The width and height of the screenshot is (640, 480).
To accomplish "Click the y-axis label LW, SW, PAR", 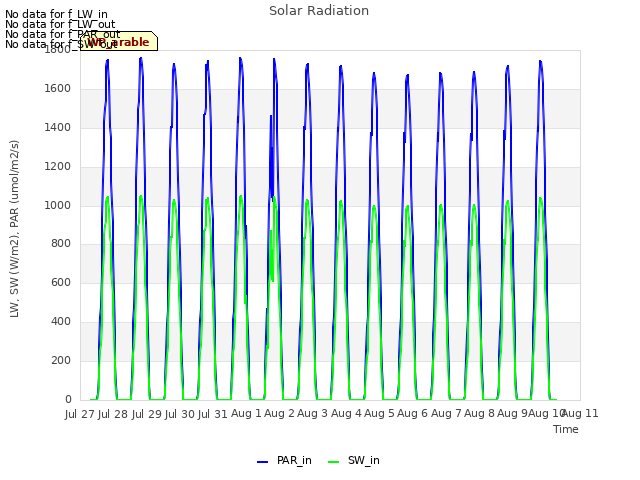I will click(14, 229).
